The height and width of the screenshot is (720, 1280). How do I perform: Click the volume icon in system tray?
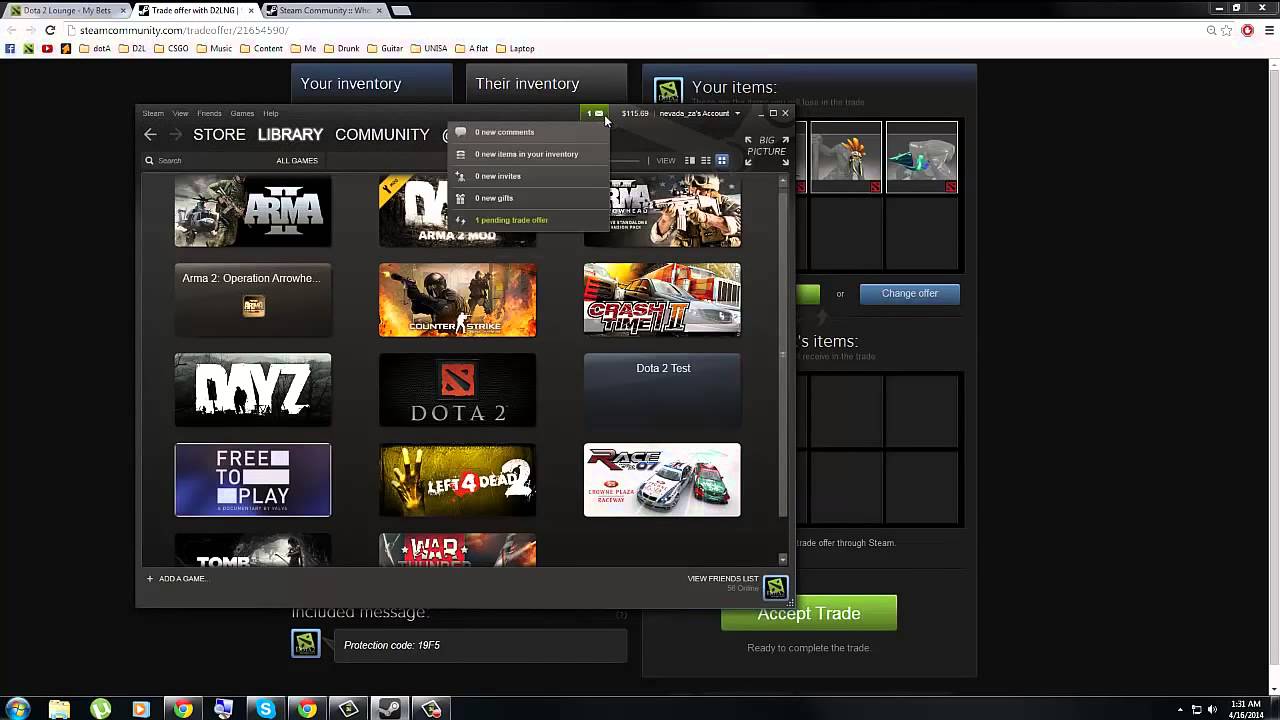tap(1212, 710)
